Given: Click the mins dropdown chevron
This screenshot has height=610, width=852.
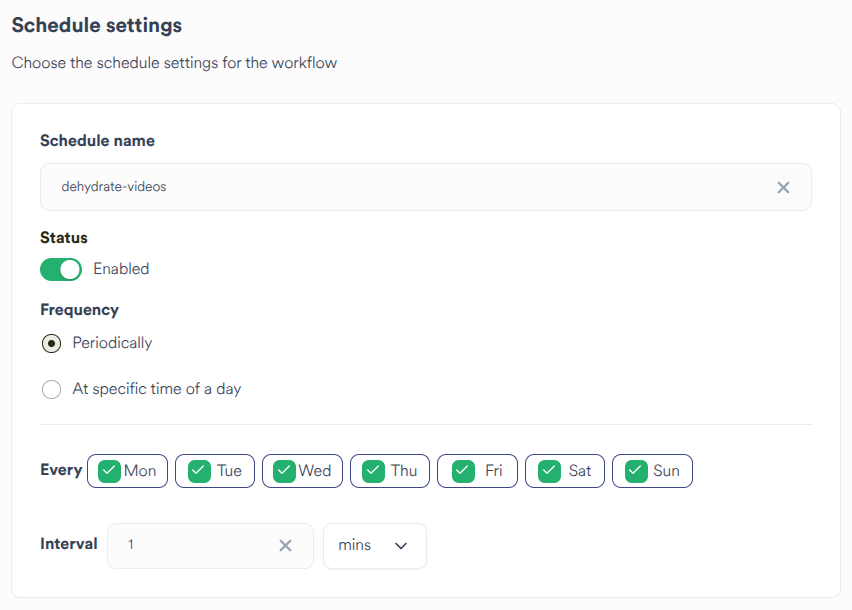Looking at the screenshot, I should click(401, 546).
